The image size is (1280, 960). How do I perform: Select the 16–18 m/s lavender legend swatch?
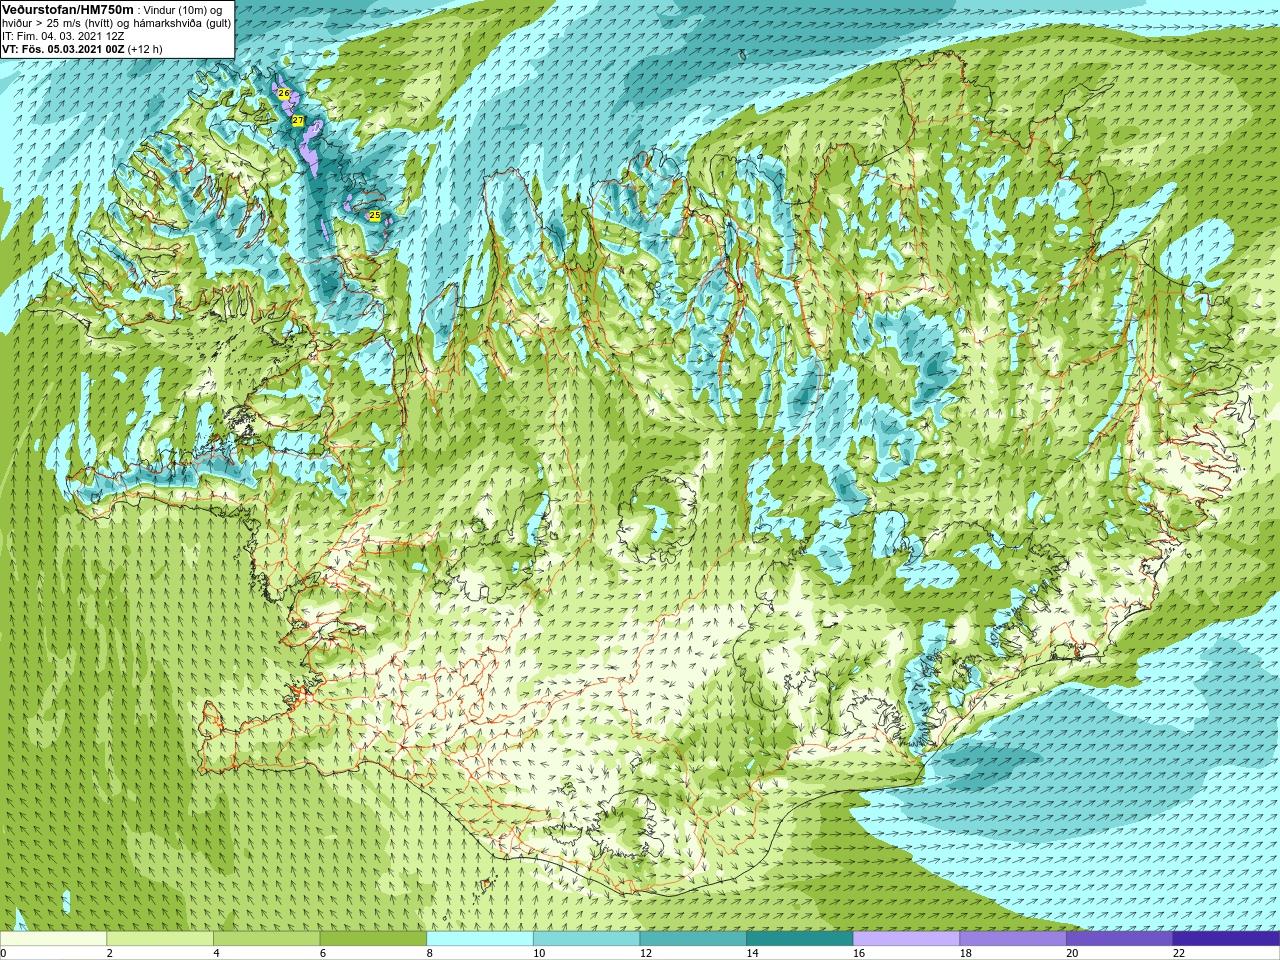[x=906, y=939]
